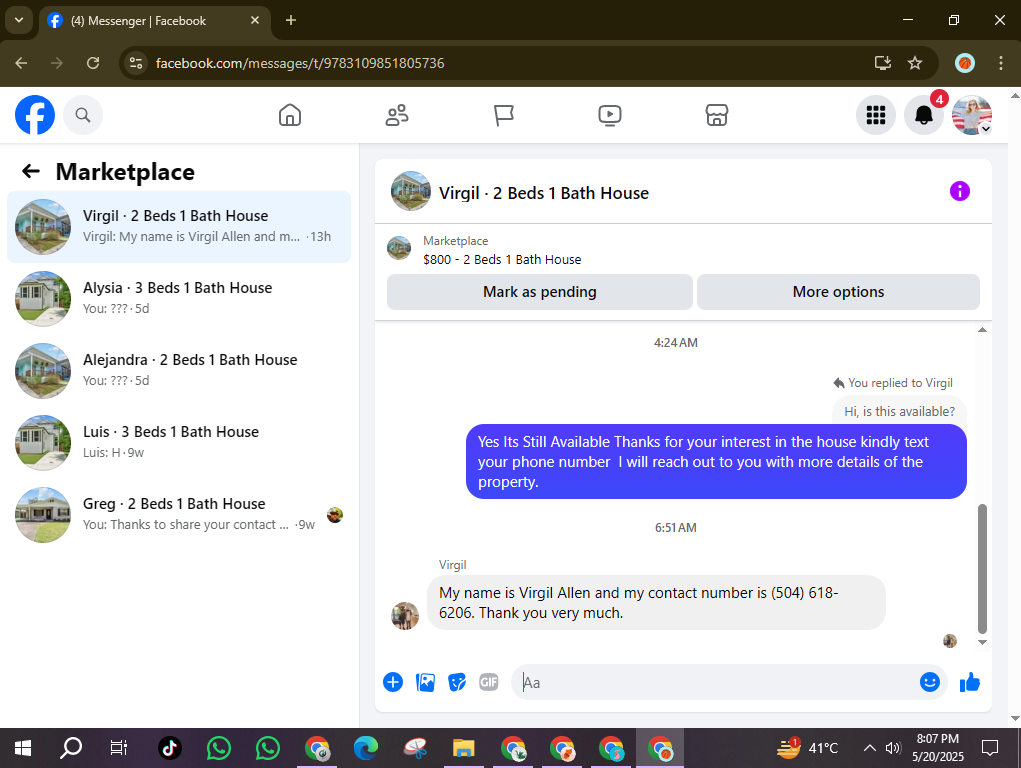Click the blue 'Yes Its Still Available' message
Screen dimensions: 1021x768
[x=716, y=462]
